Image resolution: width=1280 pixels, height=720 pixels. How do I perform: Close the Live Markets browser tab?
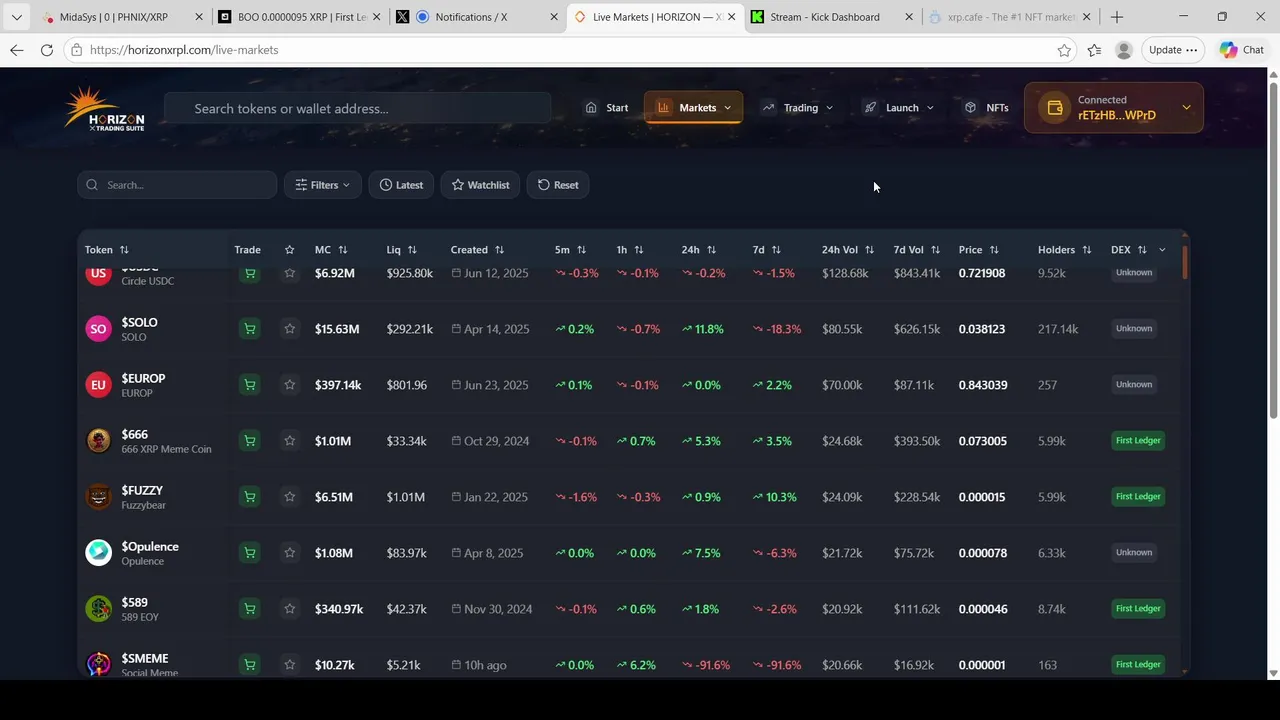coord(732,17)
